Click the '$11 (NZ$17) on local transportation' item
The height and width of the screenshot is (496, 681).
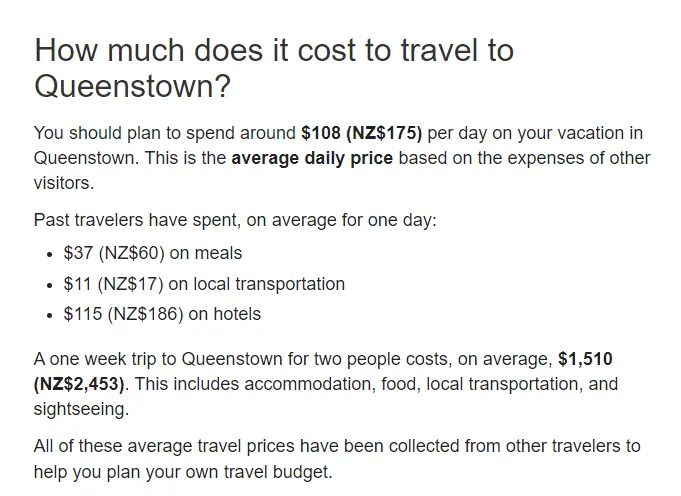204,284
